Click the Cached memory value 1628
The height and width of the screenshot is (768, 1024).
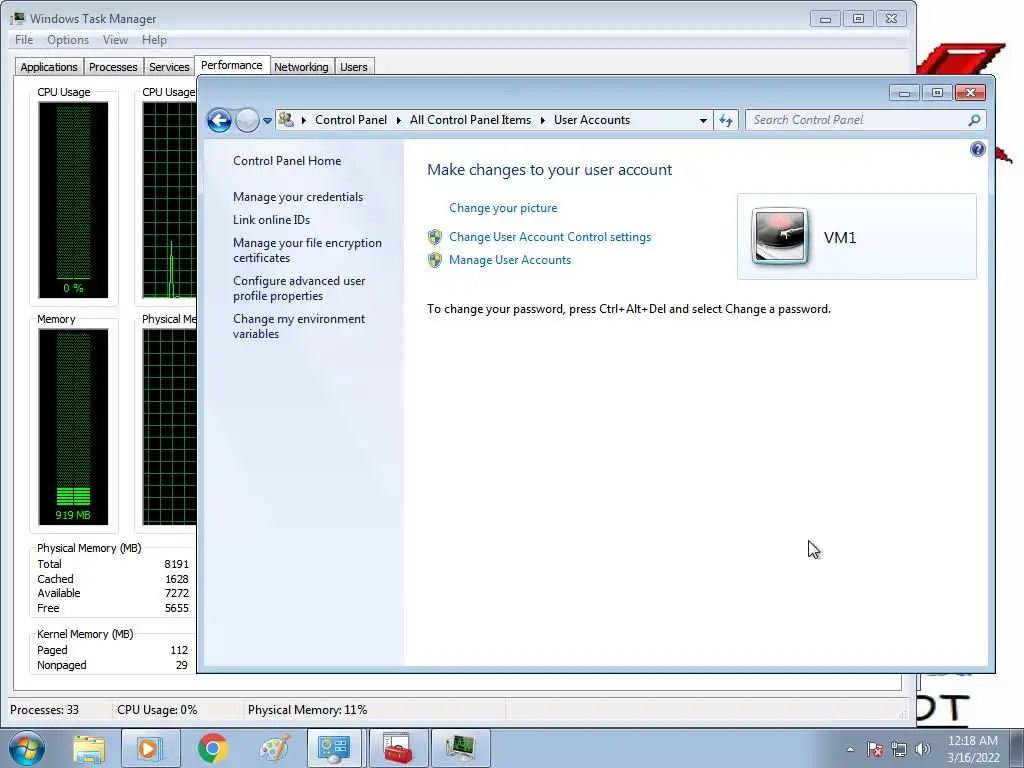click(x=176, y=579)
